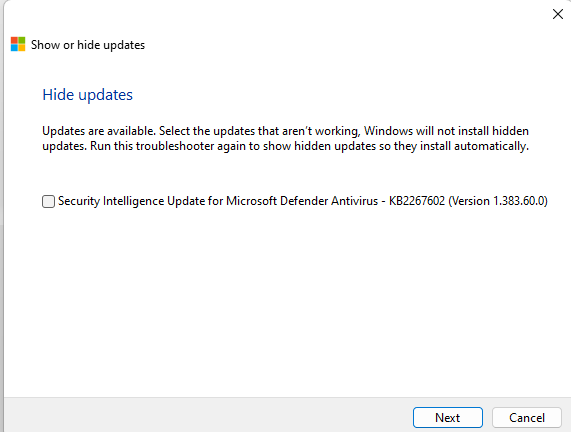Click the Security Intelligence Update for Microsoft Defender label
Screen dimensions: 571x432
(303, 201)
